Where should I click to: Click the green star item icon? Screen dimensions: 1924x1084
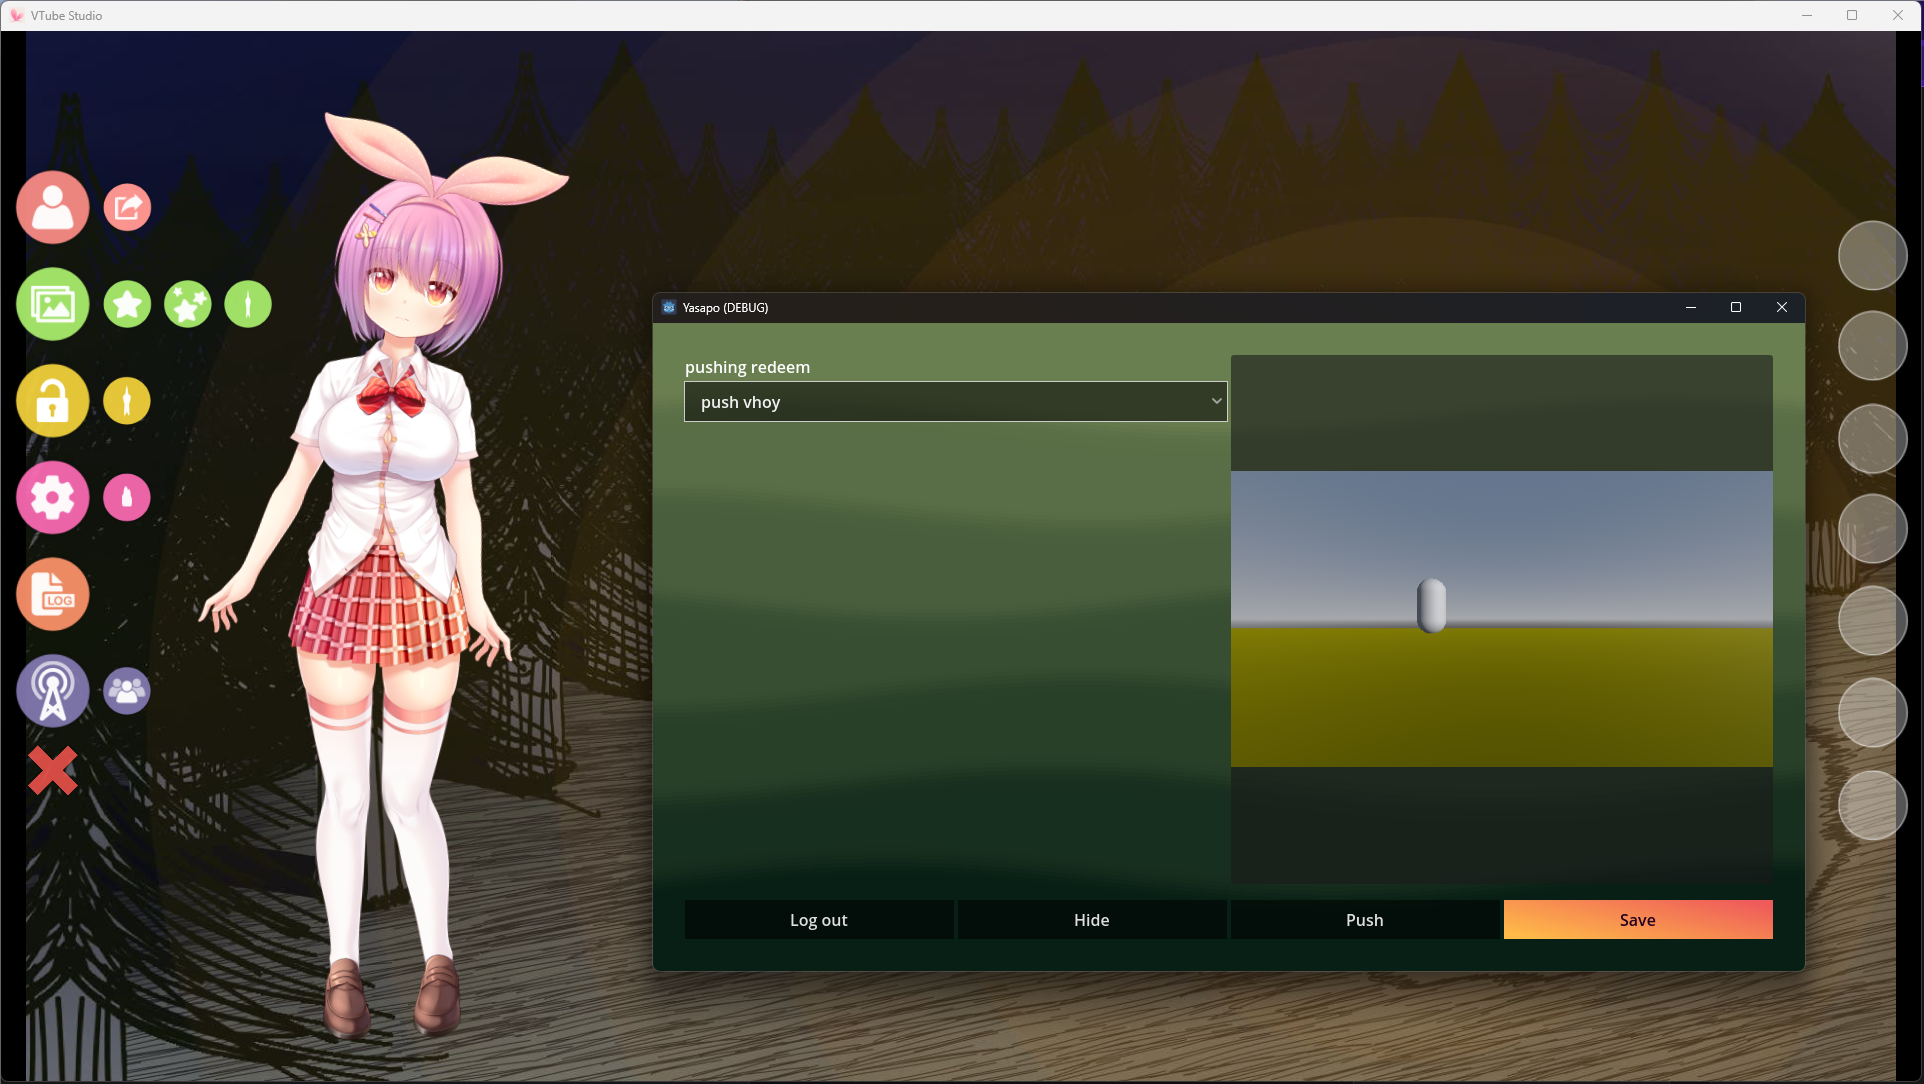pyautogui.click(x=127, y=304)
